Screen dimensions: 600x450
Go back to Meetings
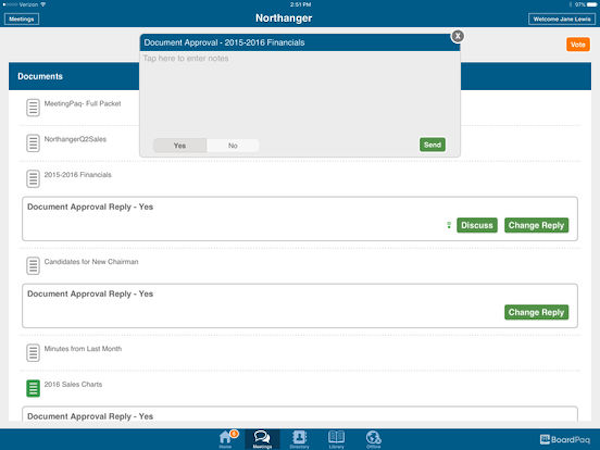(x=21, y=19)
